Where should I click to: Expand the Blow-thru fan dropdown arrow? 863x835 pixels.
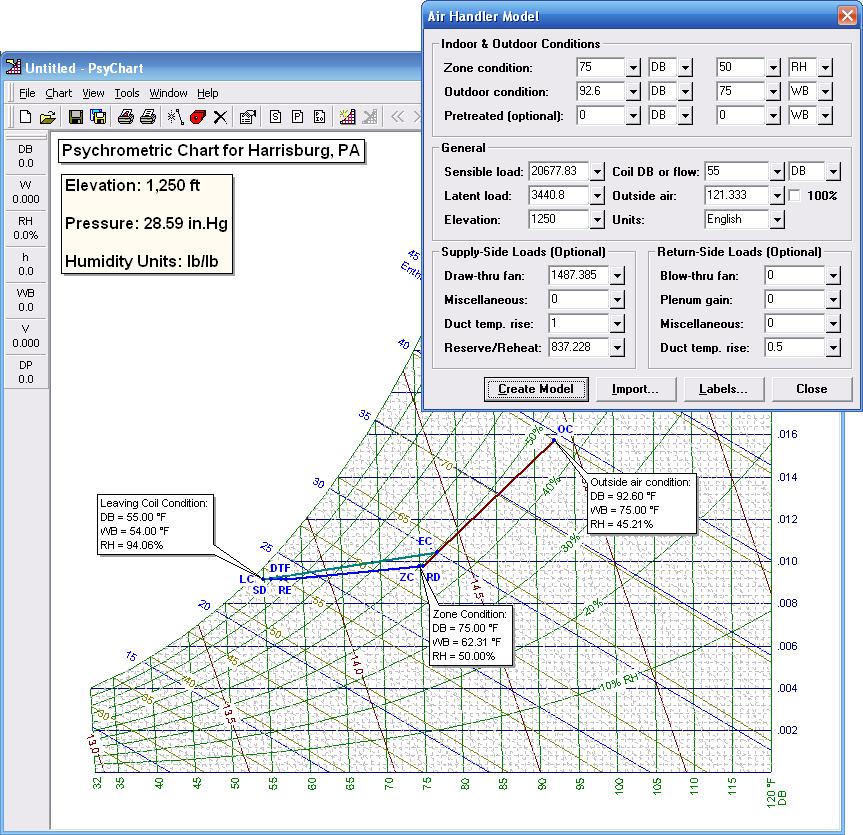coord(833,275)
